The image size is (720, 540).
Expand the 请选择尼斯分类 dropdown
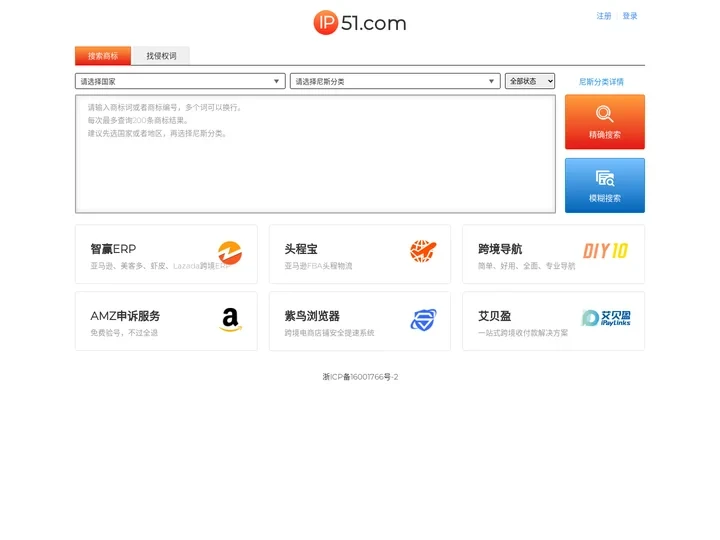coord(395,81)
